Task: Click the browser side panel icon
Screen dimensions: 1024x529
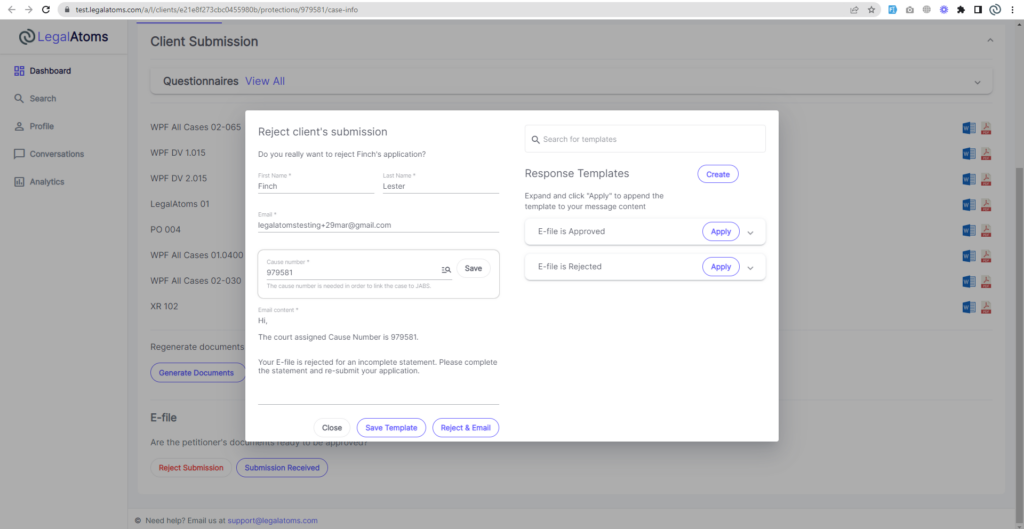Action: pyautogui.click(x=977, y=9)
